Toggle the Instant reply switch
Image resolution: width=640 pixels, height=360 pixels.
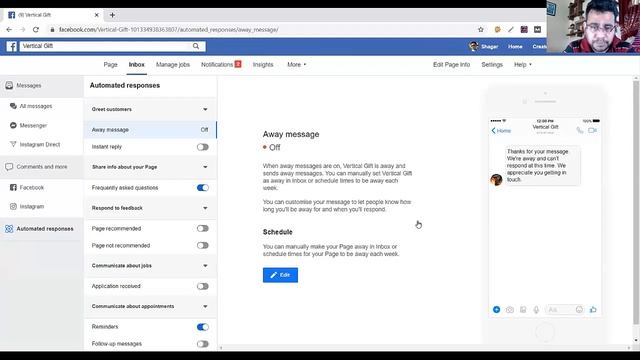click(x=202, y=147)
